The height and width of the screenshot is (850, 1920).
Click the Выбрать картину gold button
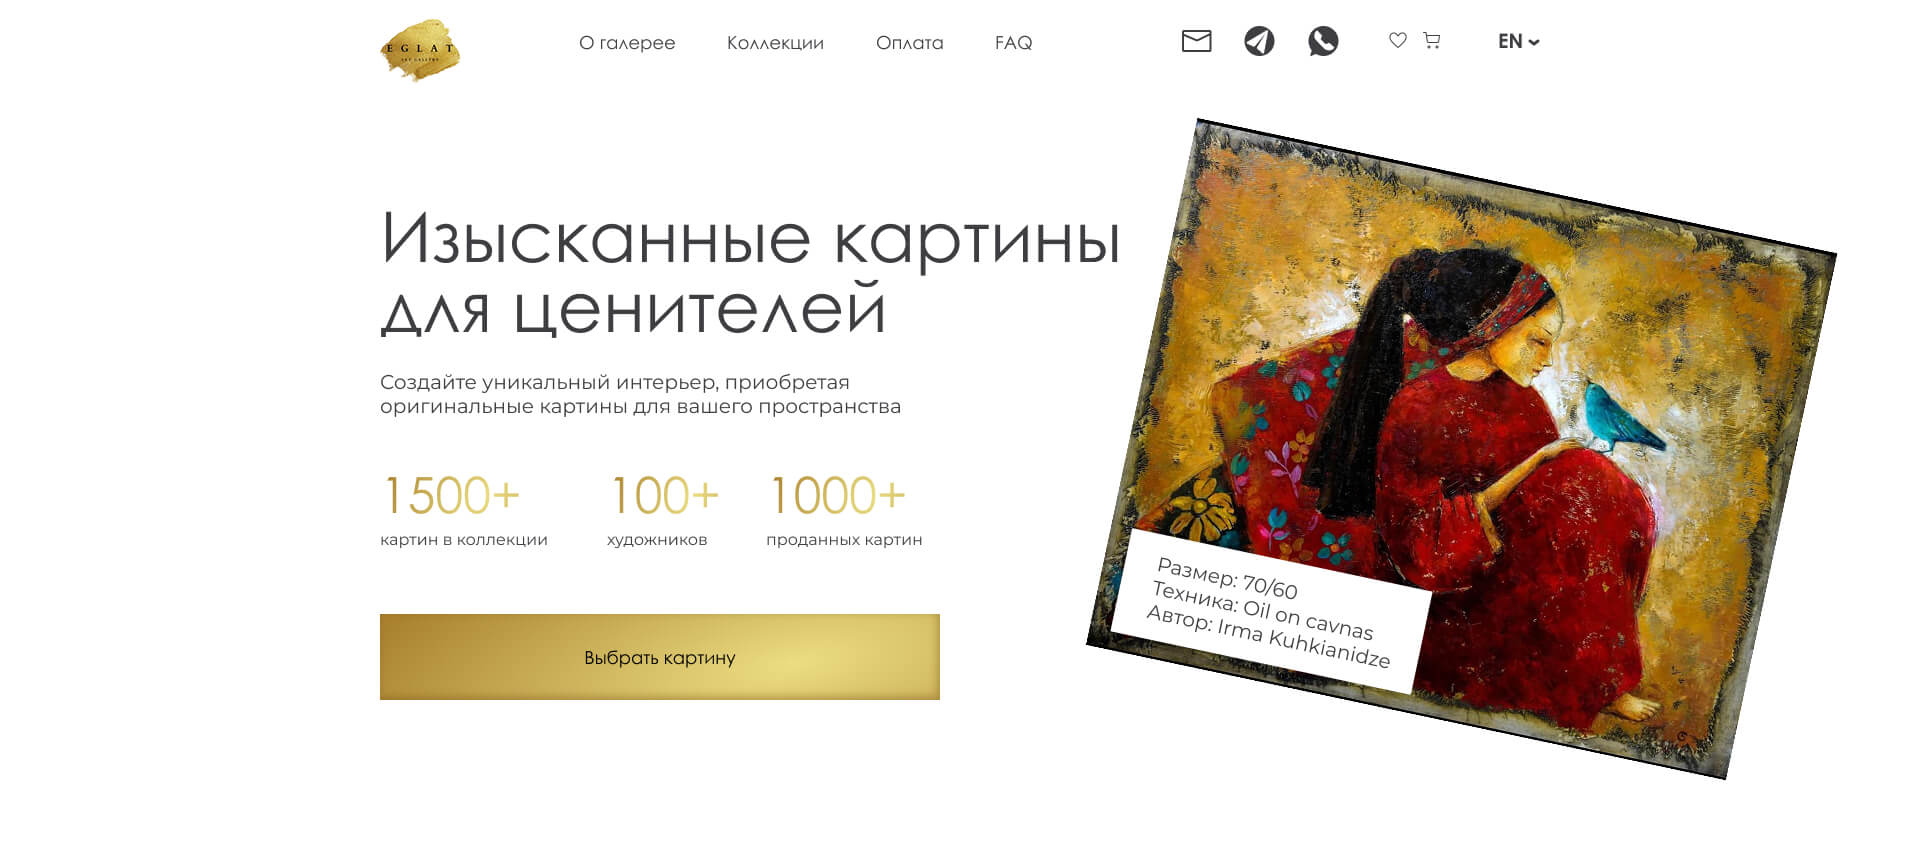click(660, 657)
